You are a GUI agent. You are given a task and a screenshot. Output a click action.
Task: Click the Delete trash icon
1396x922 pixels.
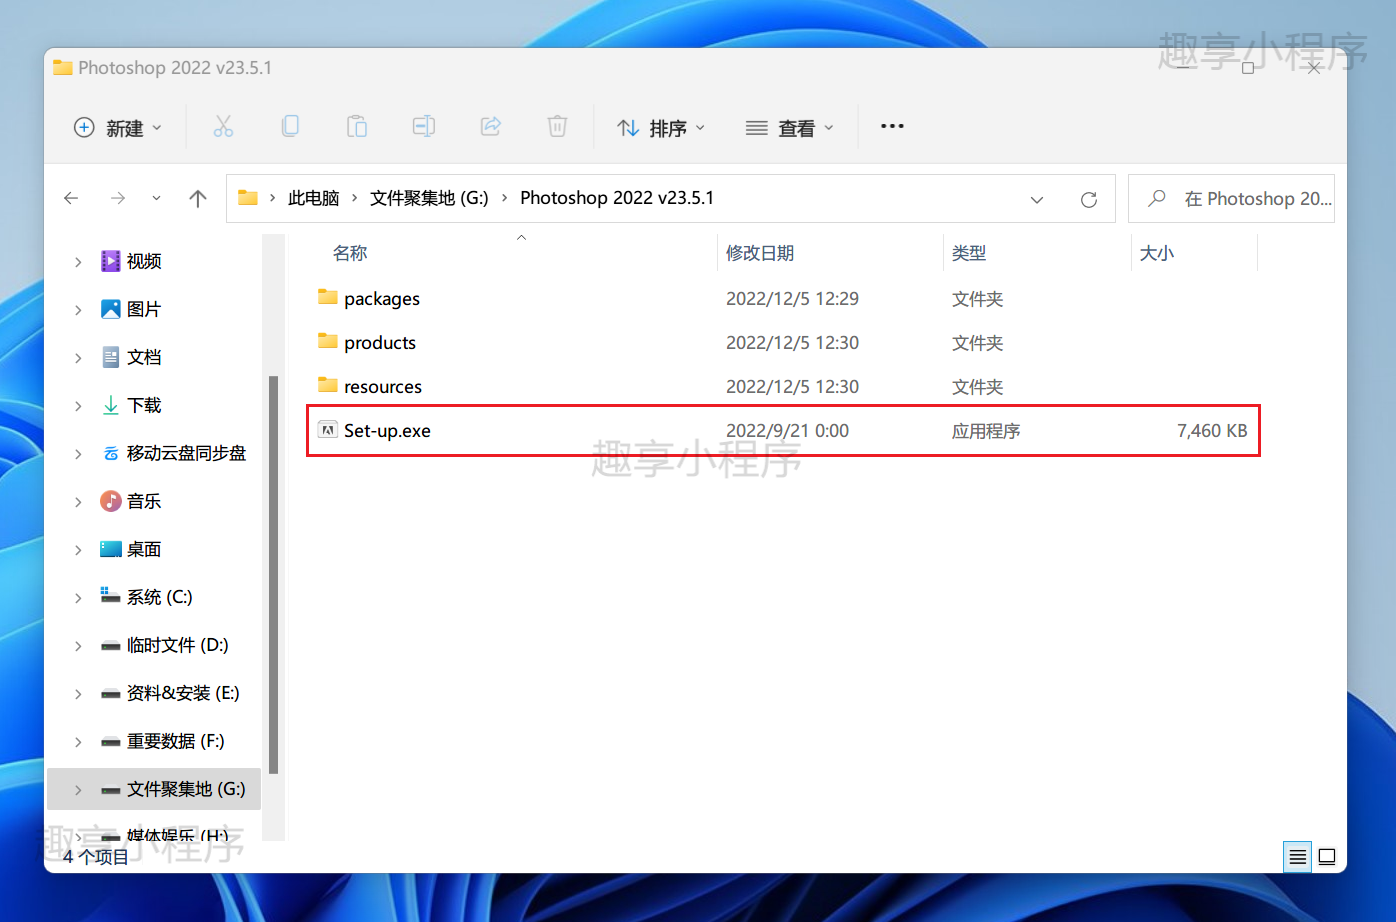tap(558, 127)
